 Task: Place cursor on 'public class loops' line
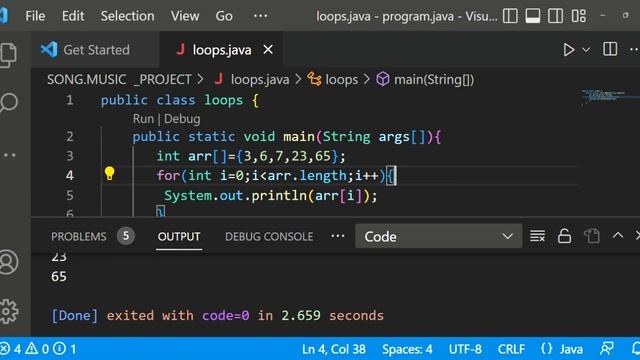coord(180,100)
